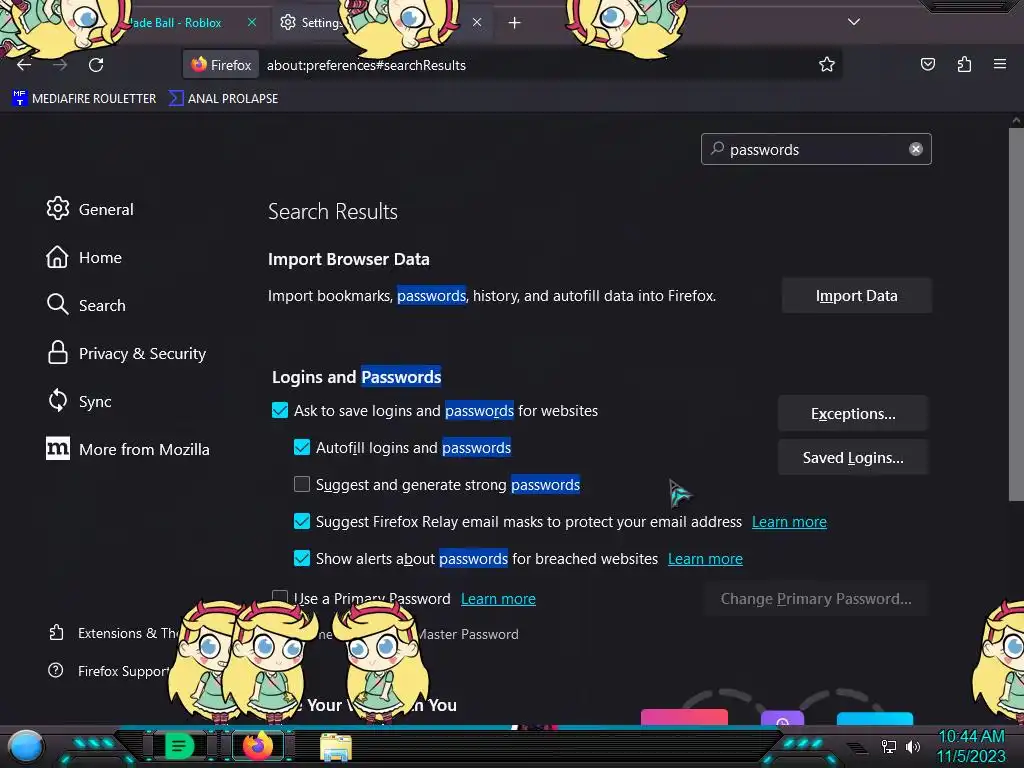Click the Privacy padlock icon
The image size is (1024, 768).
[x=57, y=353]
